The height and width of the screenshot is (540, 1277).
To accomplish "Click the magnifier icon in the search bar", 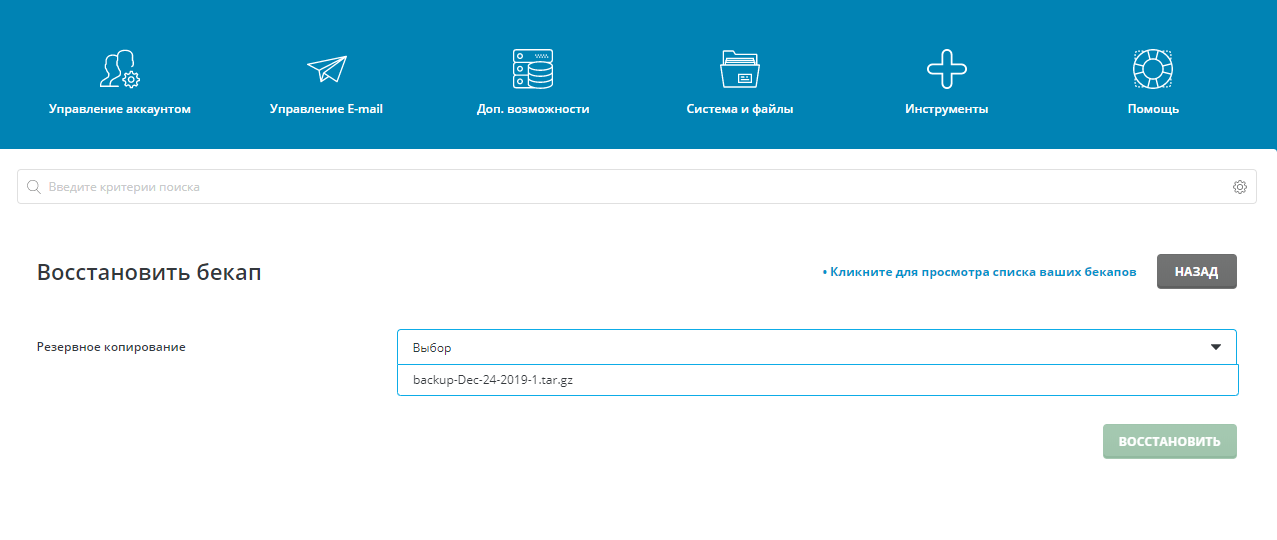I will coord(33,187).
